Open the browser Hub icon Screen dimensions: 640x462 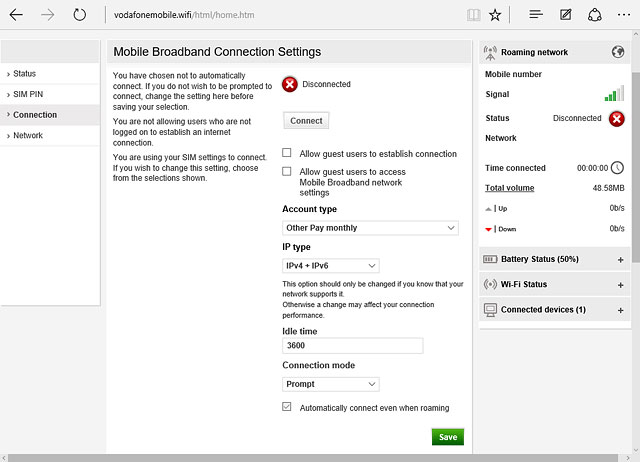[536, 15]
